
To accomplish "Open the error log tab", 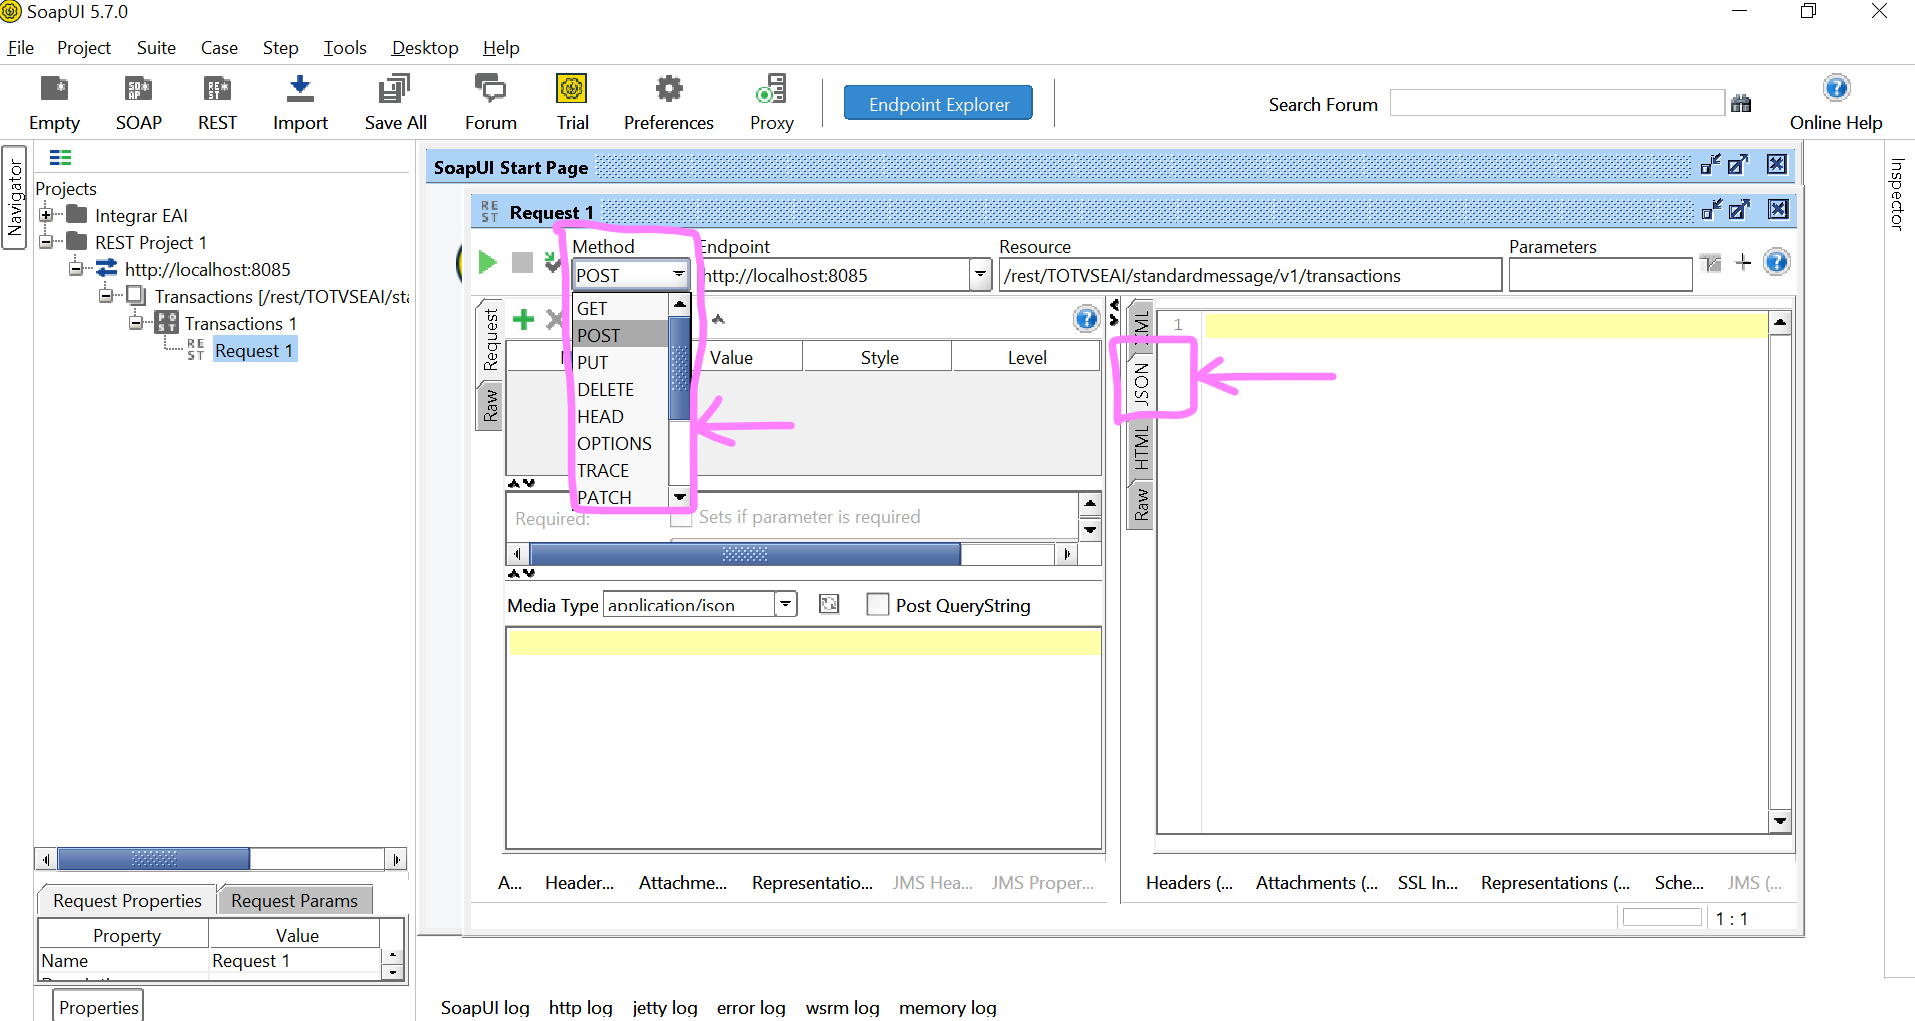I will click(751, 1007).
